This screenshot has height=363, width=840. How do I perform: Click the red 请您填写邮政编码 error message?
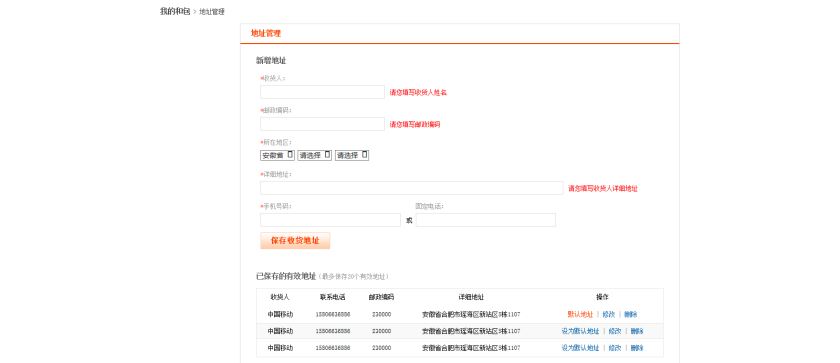coord(415,125)
